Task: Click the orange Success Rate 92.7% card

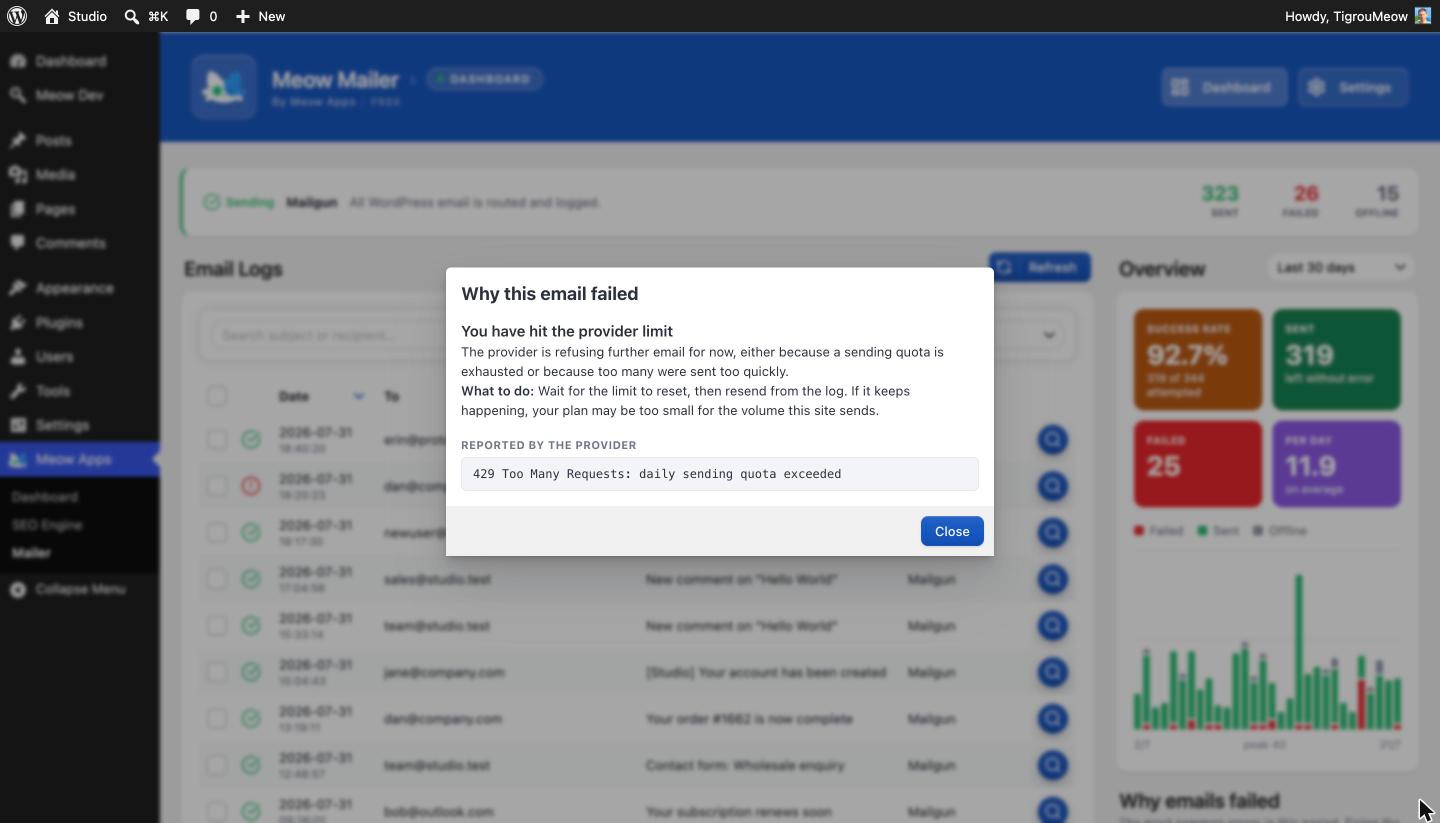Action: 1197,359
